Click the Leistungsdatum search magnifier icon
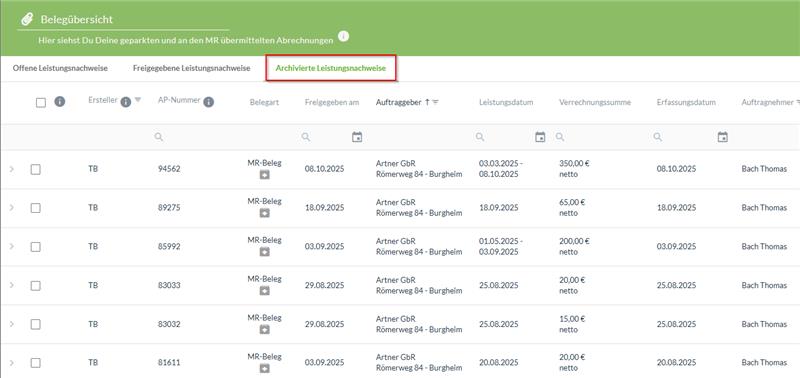Screen dimensions: 800x378 point(480,137)
